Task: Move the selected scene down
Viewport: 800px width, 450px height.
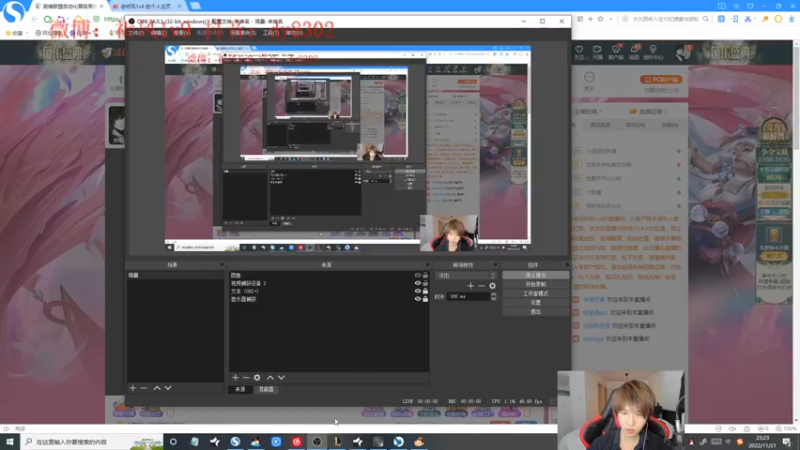Action: (168, 388)
